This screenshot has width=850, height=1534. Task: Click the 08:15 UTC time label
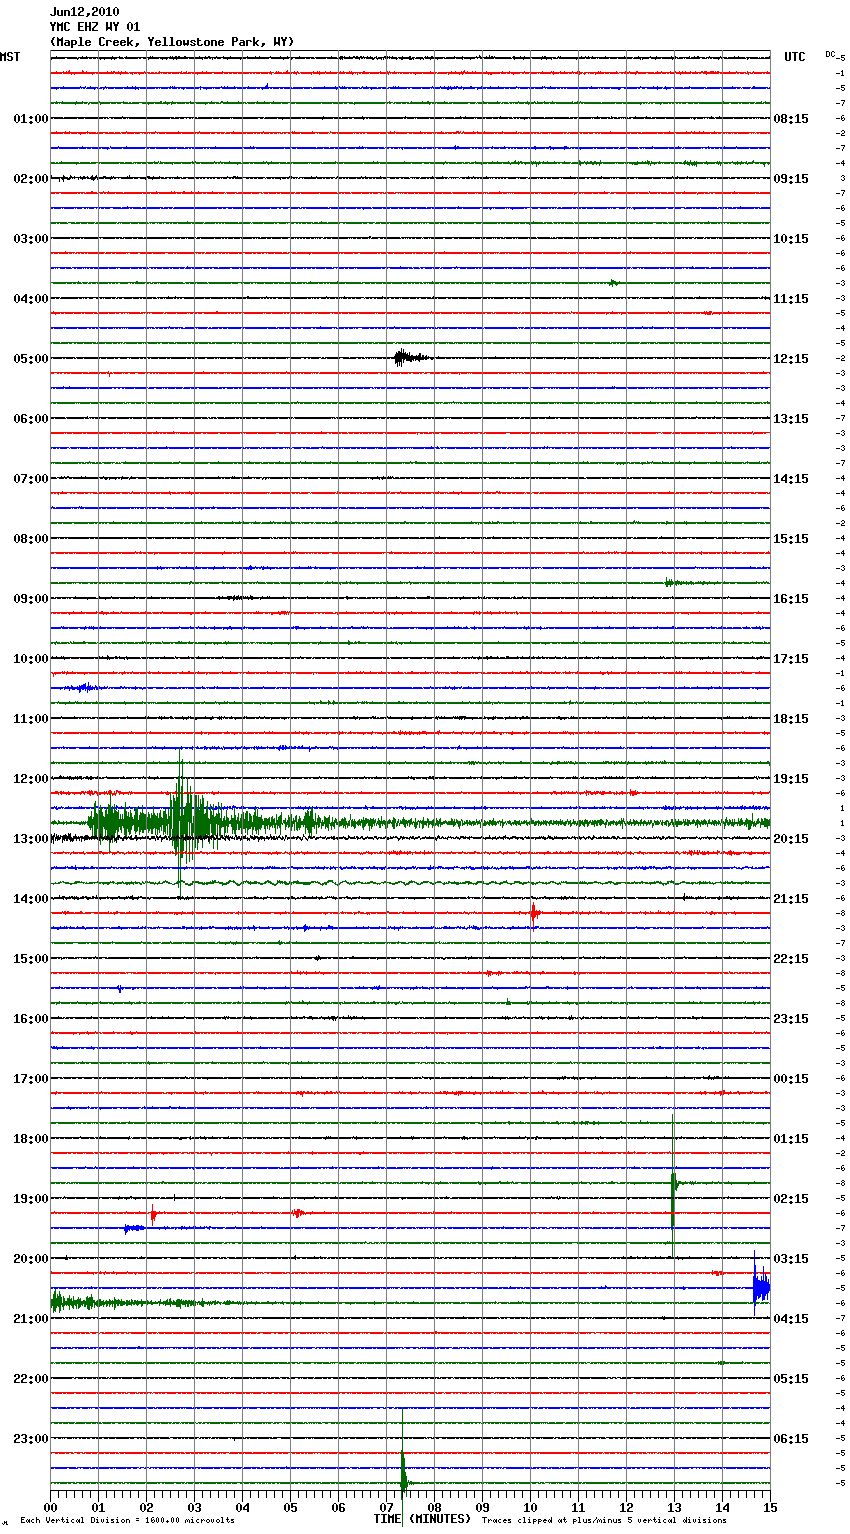(791, 119)
